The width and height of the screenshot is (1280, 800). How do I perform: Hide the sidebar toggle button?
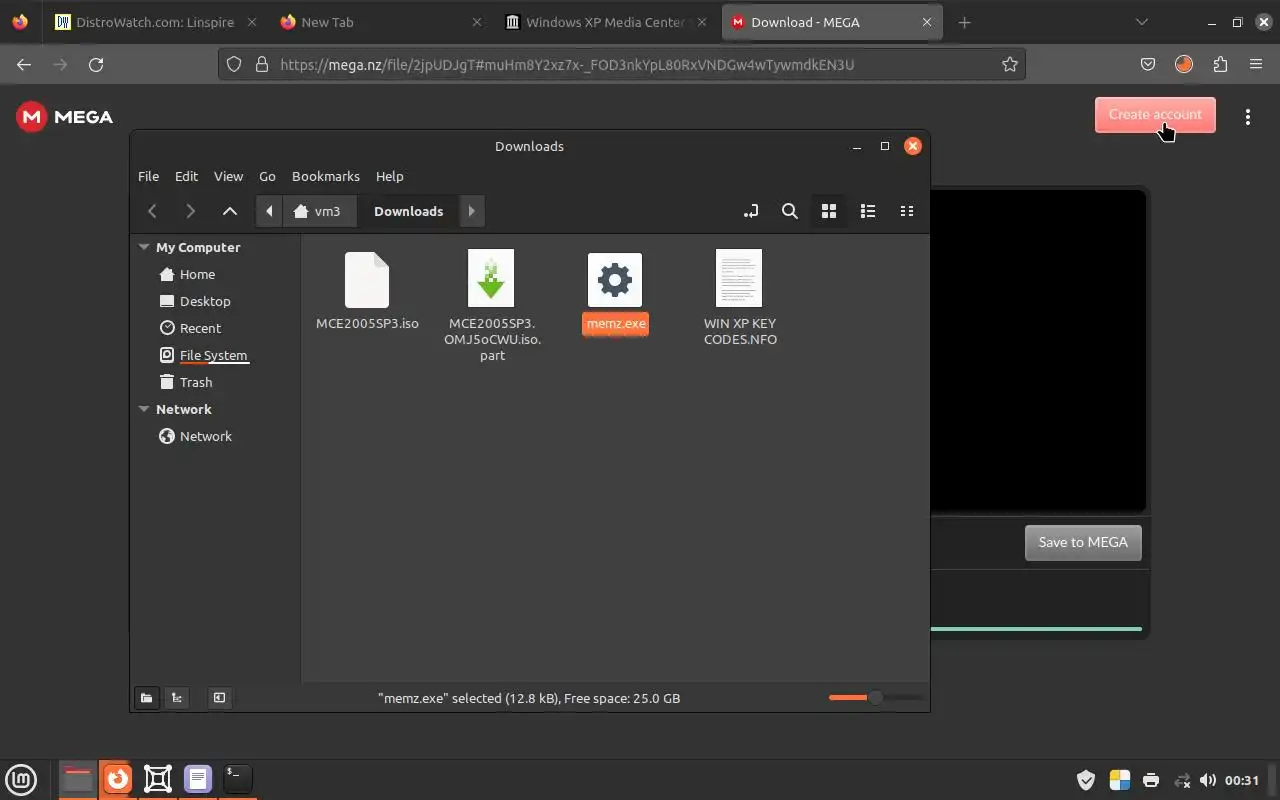(219, 698)
